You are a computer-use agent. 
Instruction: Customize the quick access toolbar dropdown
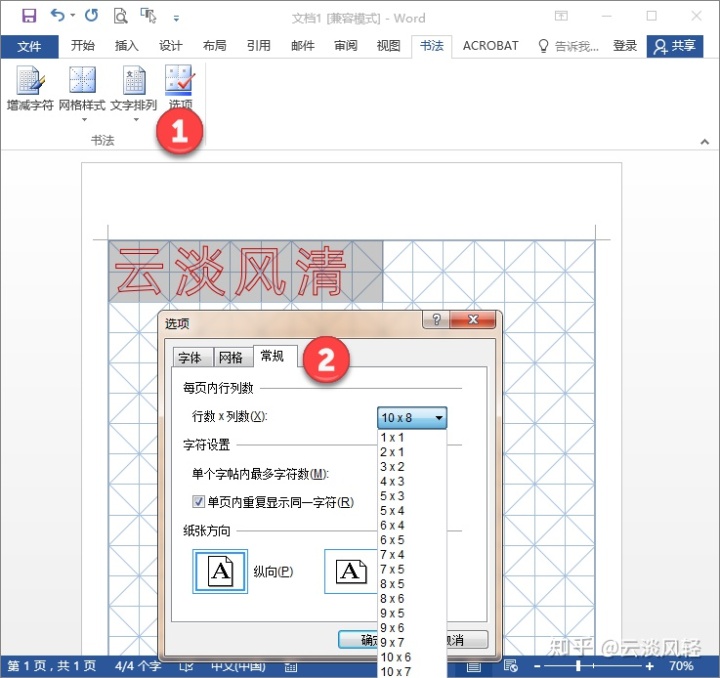tap(176, 18)
